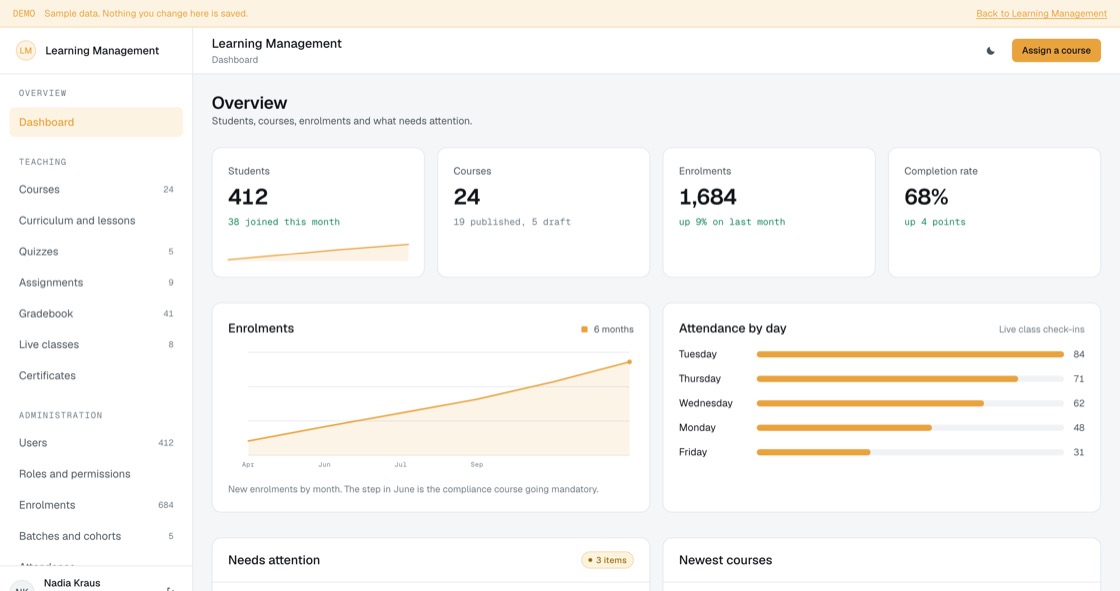This screenshot has height=591, width=1120.
Task: Open the Quizzes sidebar item
Action: pyautogui.click(x=96, y=252)
